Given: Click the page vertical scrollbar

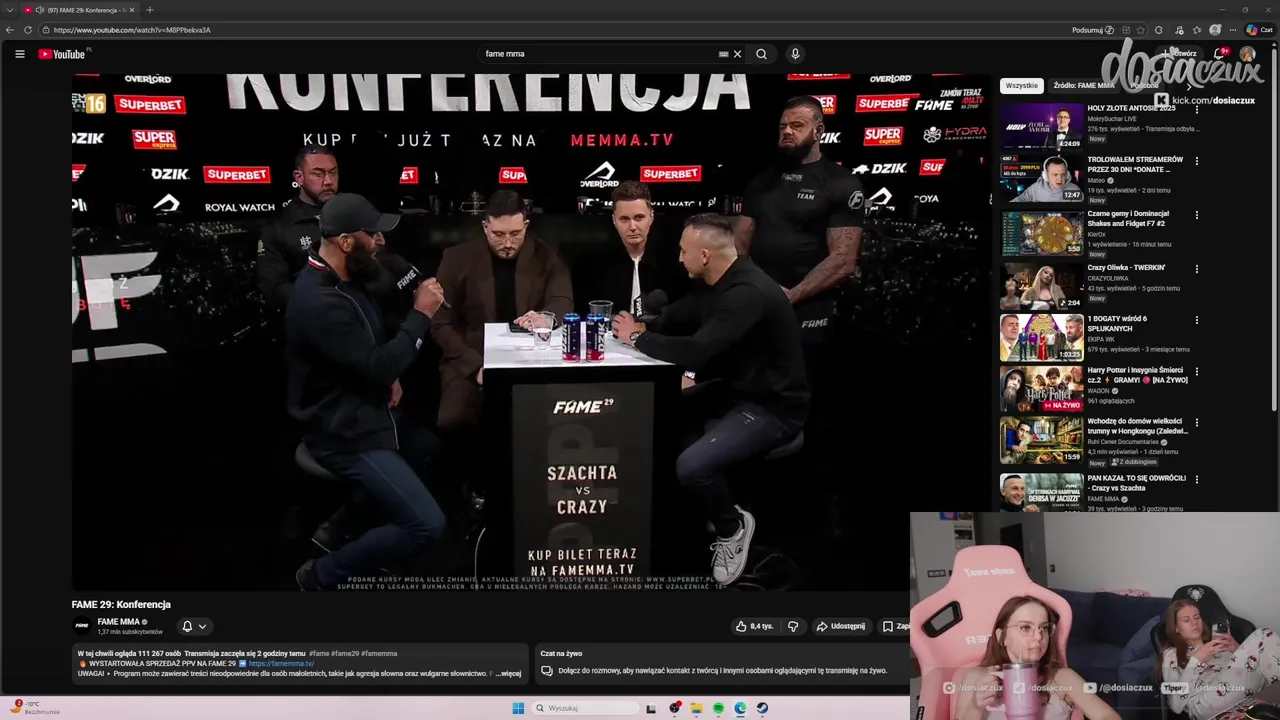Looking at the screenshot, I should [x=1275, y=230].
